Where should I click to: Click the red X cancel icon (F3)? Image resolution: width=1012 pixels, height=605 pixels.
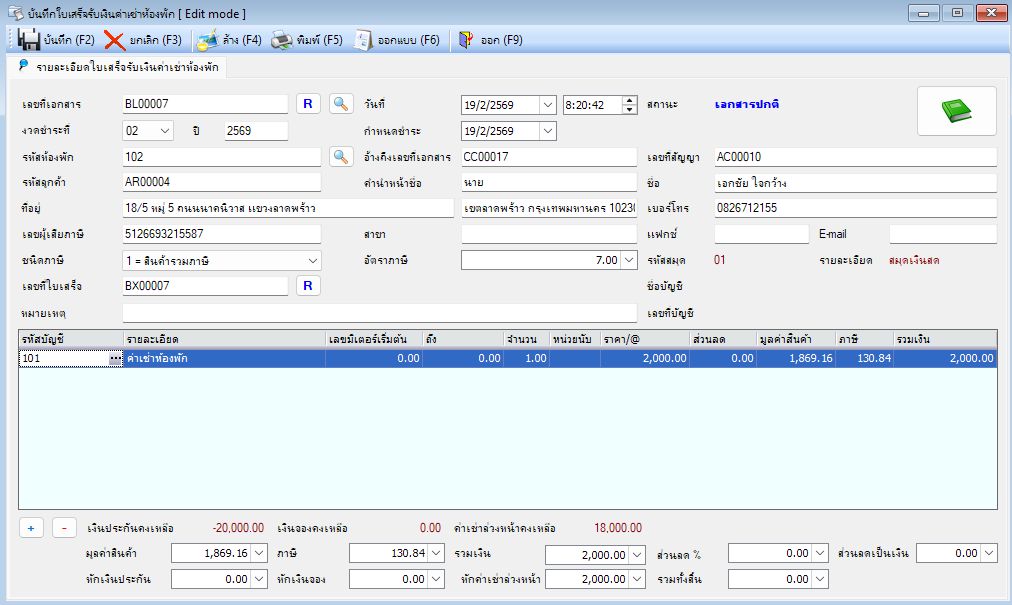114,40
